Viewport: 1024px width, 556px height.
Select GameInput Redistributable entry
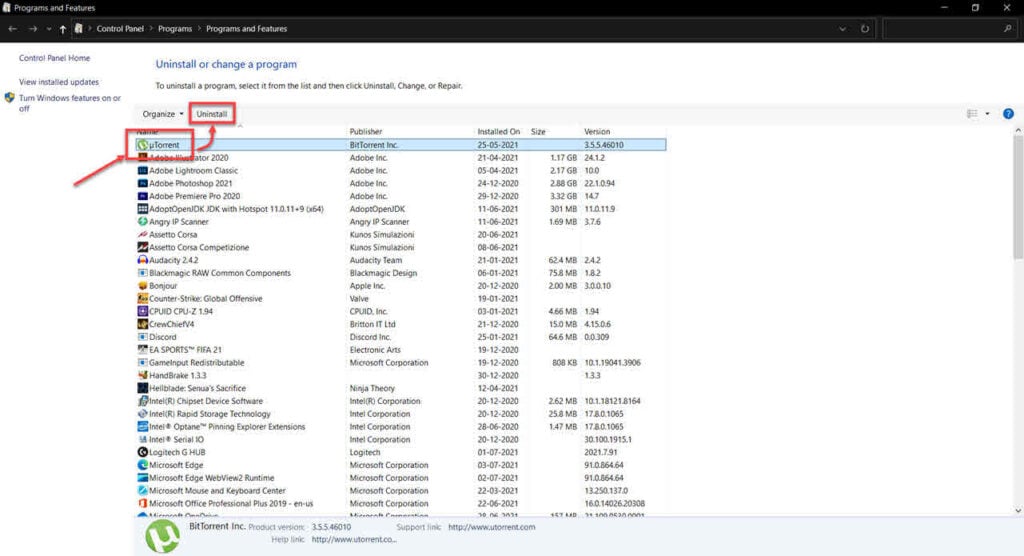(401, 363)
